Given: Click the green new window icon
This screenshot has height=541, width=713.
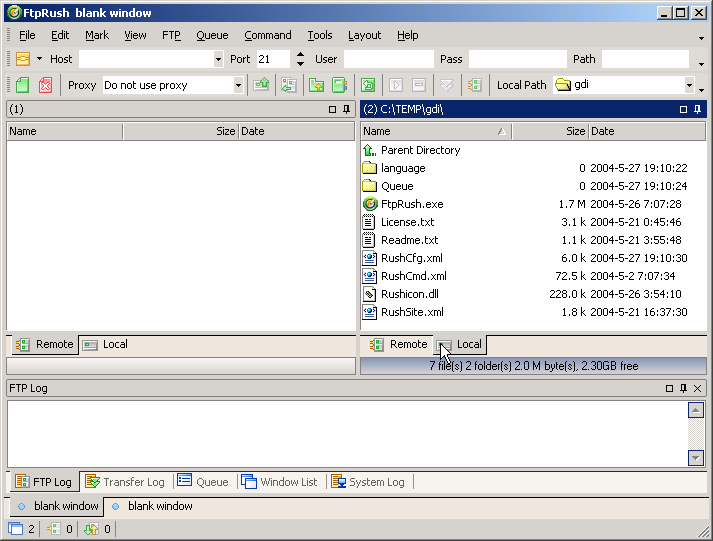Looking at the screenshot, I should pos(22,85).
